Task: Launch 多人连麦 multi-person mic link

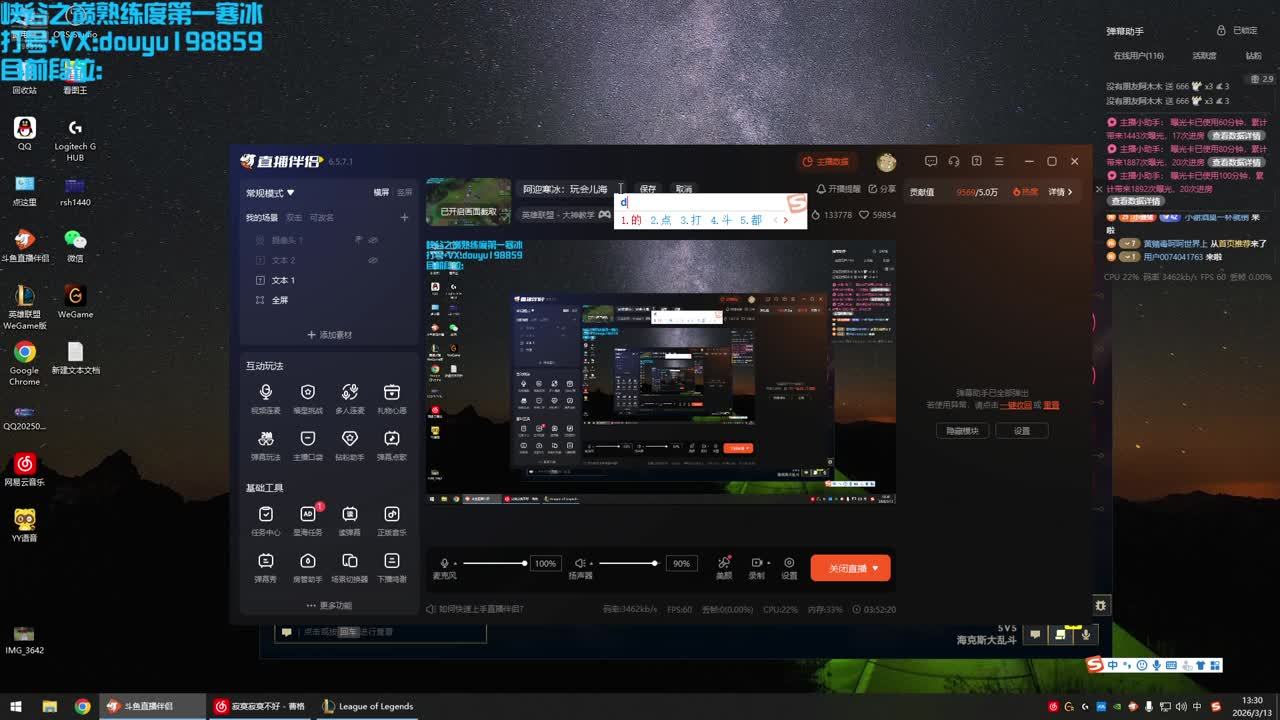Action: click(349, 397)
